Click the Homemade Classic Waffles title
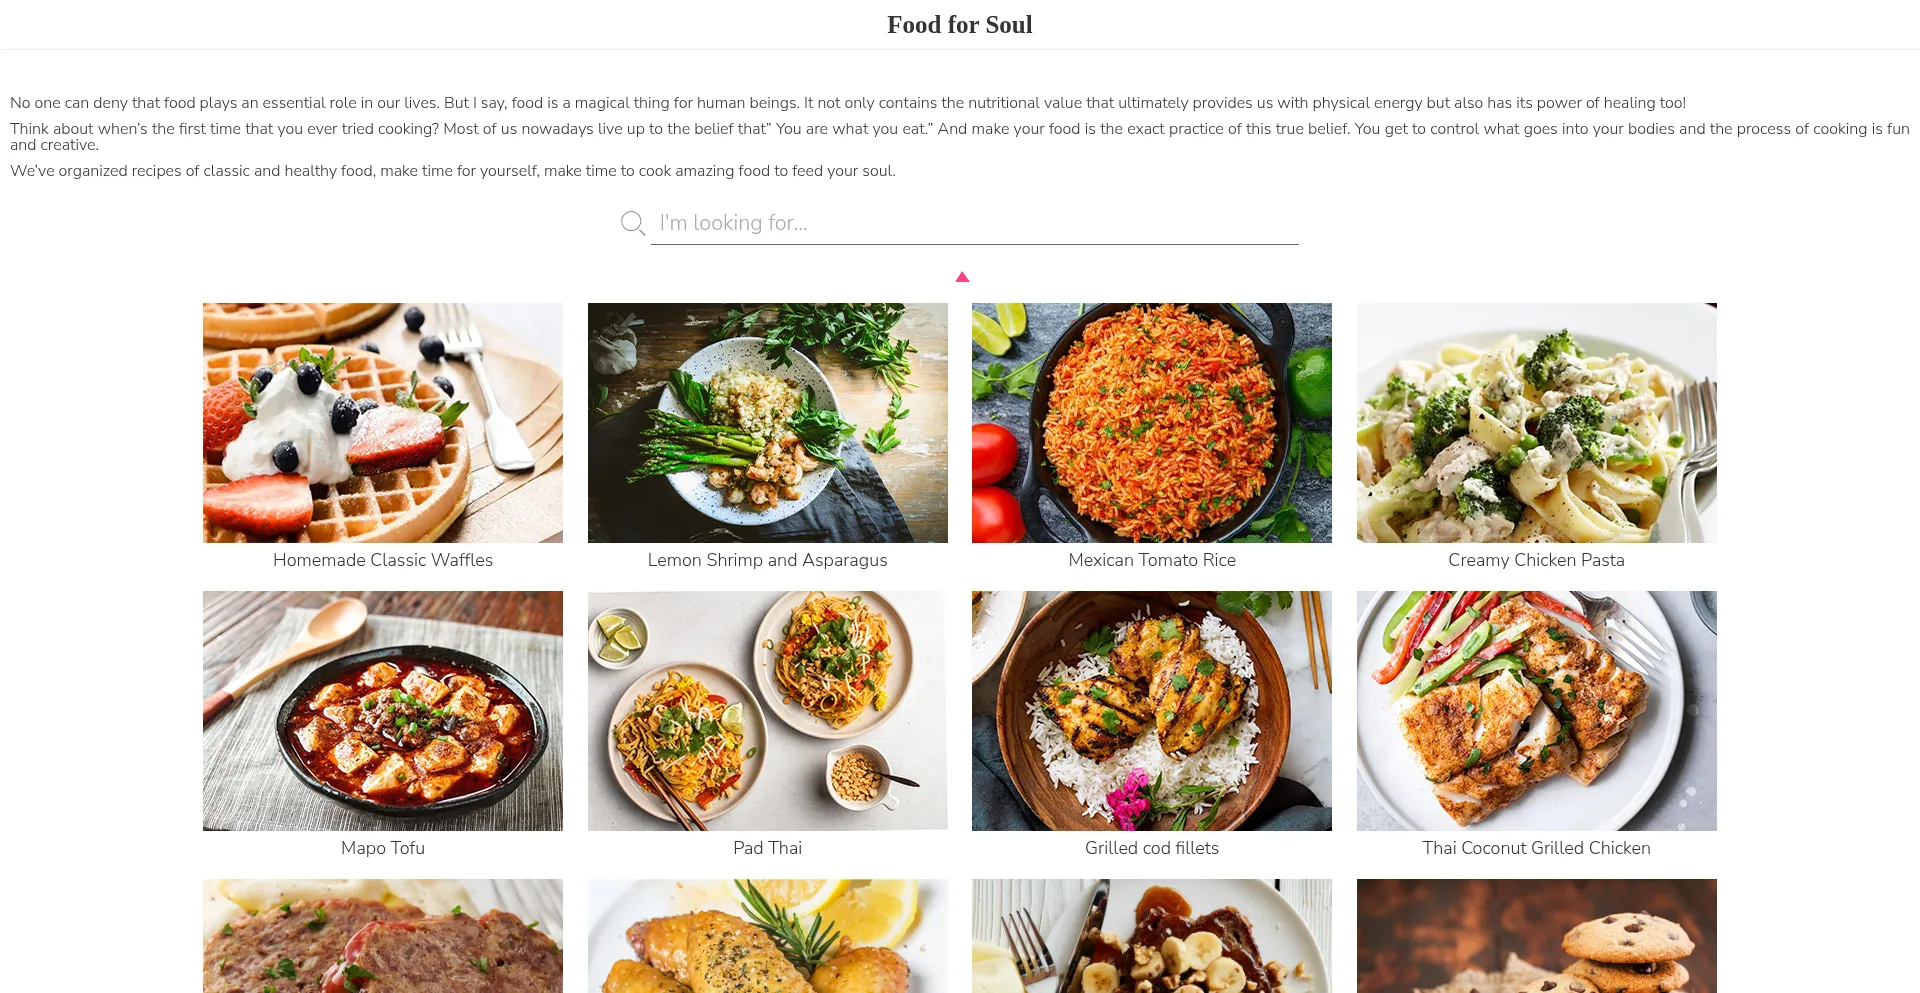 coord(383,560)
